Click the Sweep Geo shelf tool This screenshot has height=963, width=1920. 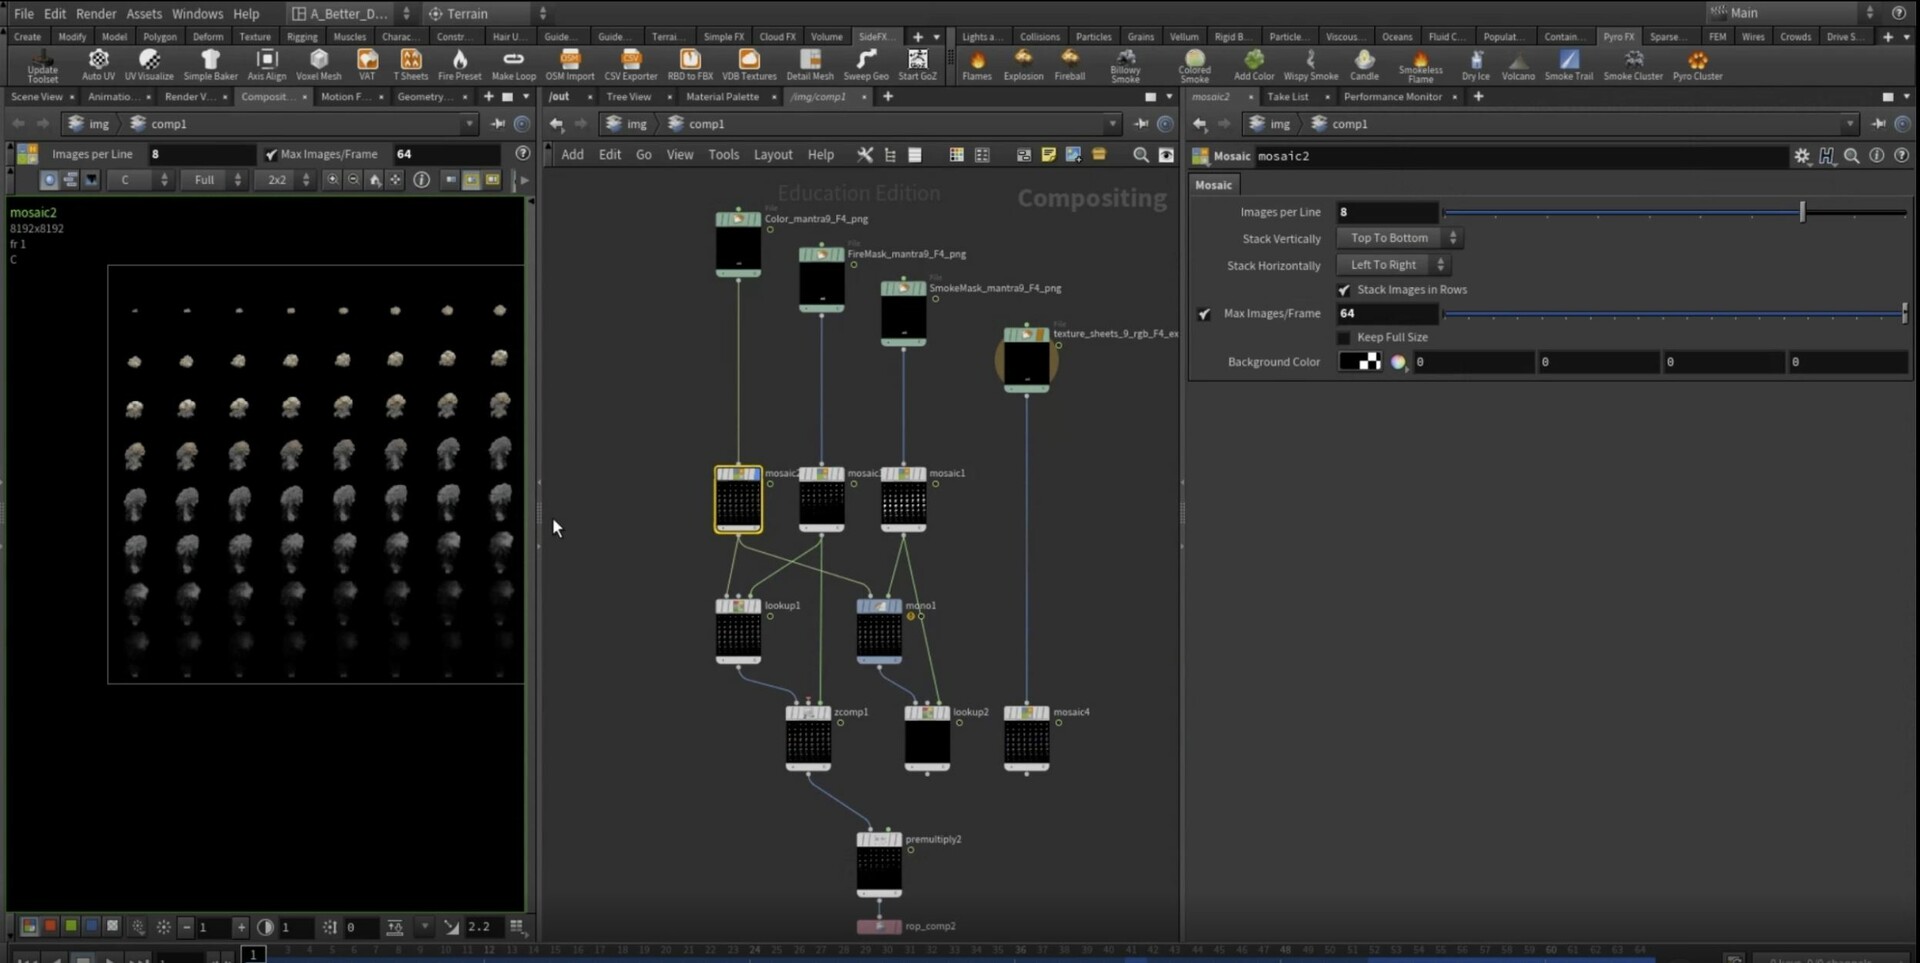[866, 63]
